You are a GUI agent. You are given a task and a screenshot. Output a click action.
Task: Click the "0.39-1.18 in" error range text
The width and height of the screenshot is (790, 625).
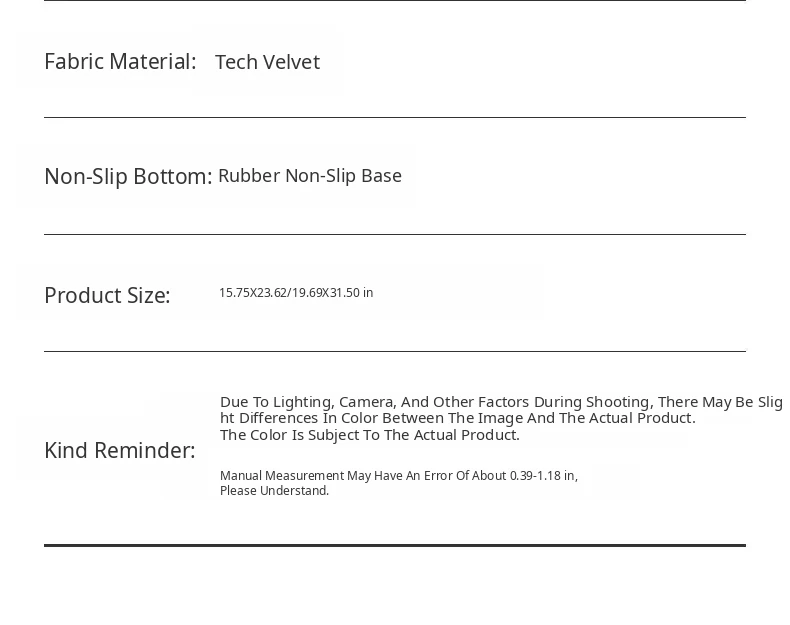(x=543, y=476)
